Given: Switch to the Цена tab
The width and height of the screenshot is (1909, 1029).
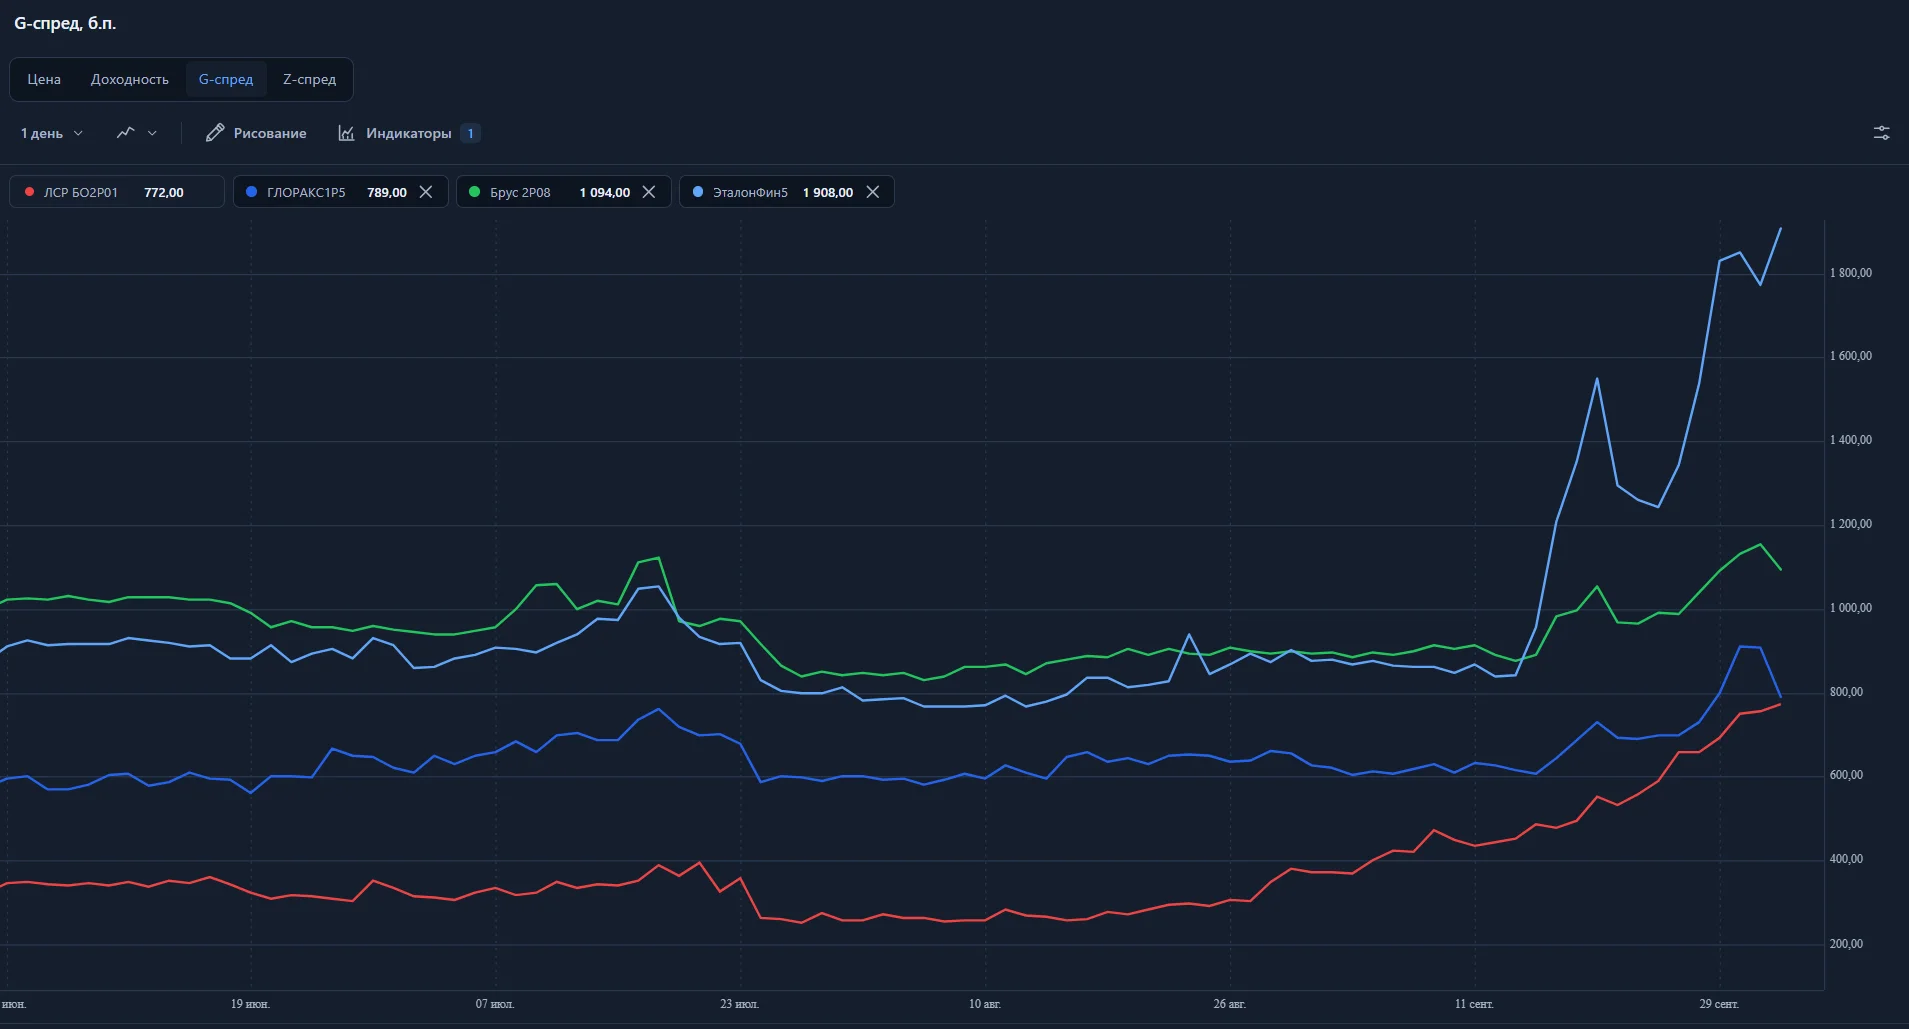Looking at the screenshot, I should coord(44,79).
